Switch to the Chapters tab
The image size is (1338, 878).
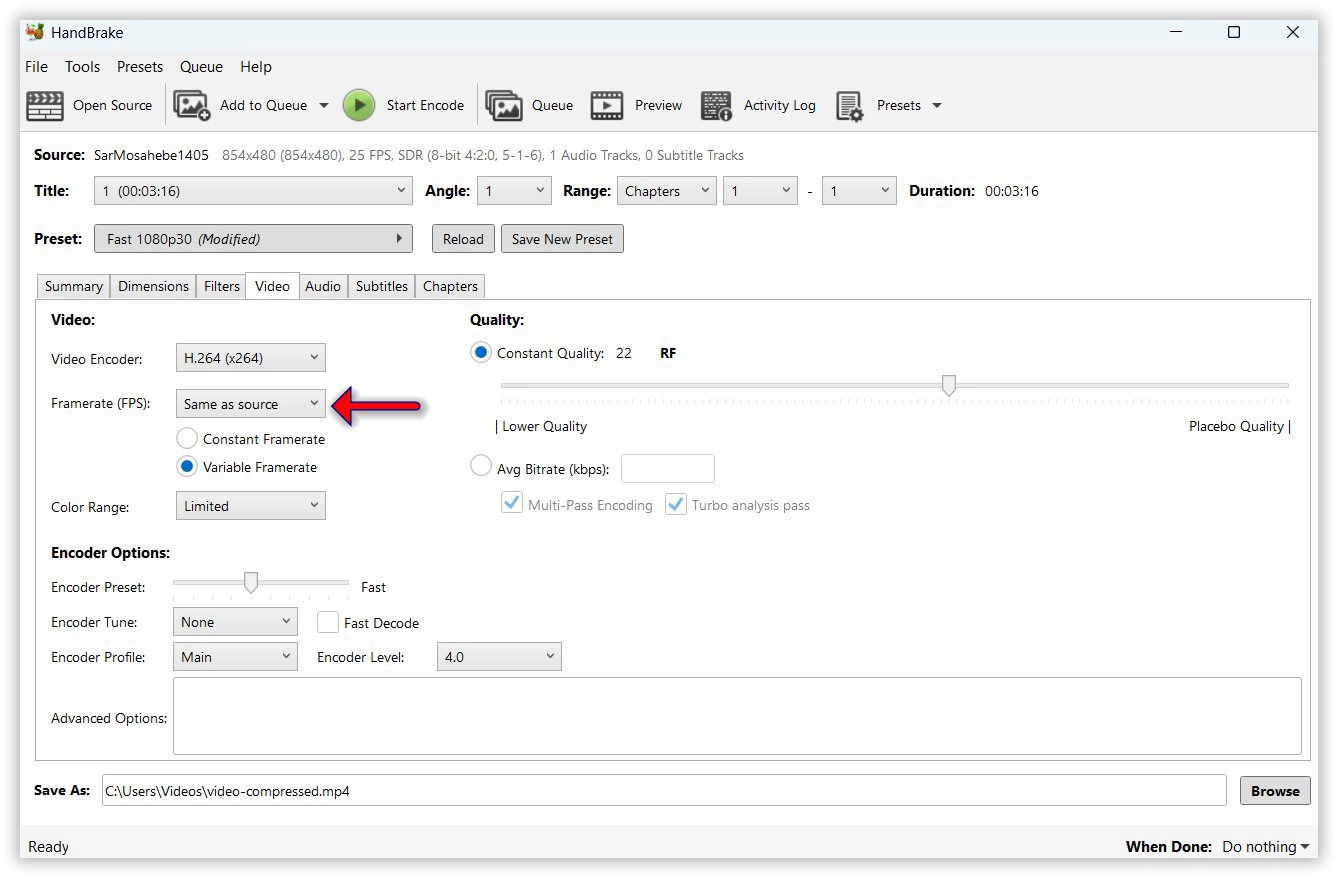click(x=450, y=286)
